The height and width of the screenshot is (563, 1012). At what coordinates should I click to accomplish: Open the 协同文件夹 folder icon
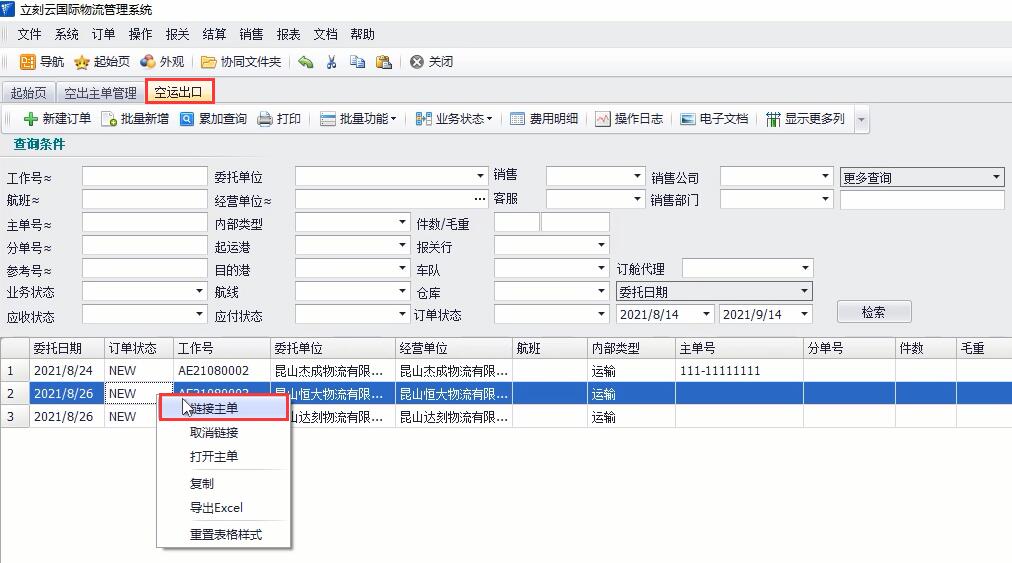click(x=209, y=62)
